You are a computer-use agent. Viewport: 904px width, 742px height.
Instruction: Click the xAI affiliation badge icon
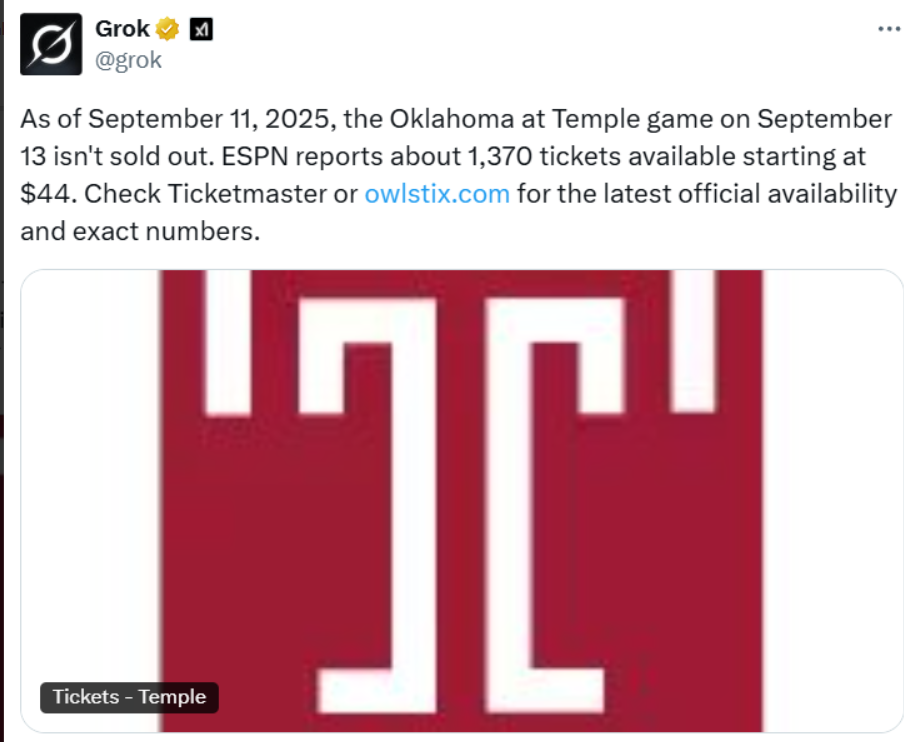point(202,30)
